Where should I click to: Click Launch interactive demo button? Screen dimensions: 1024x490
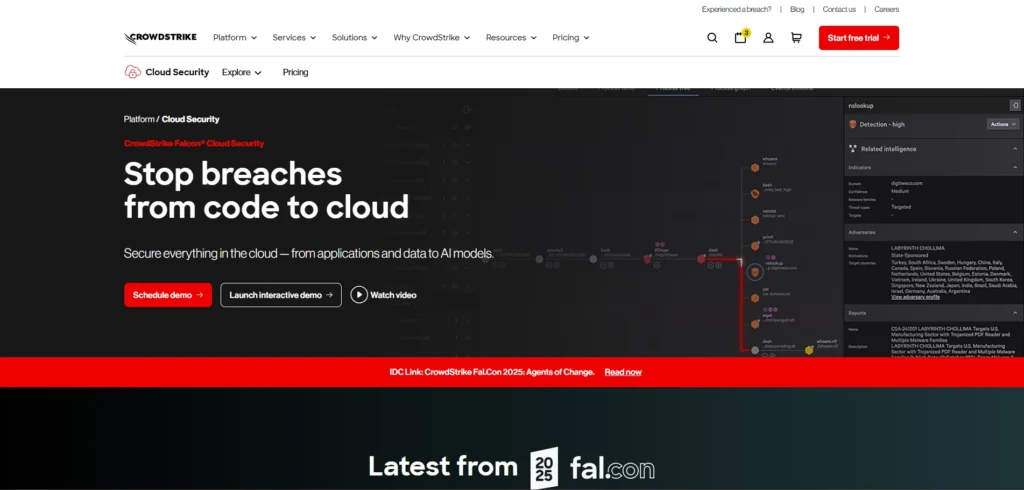(x=281, y=295)
